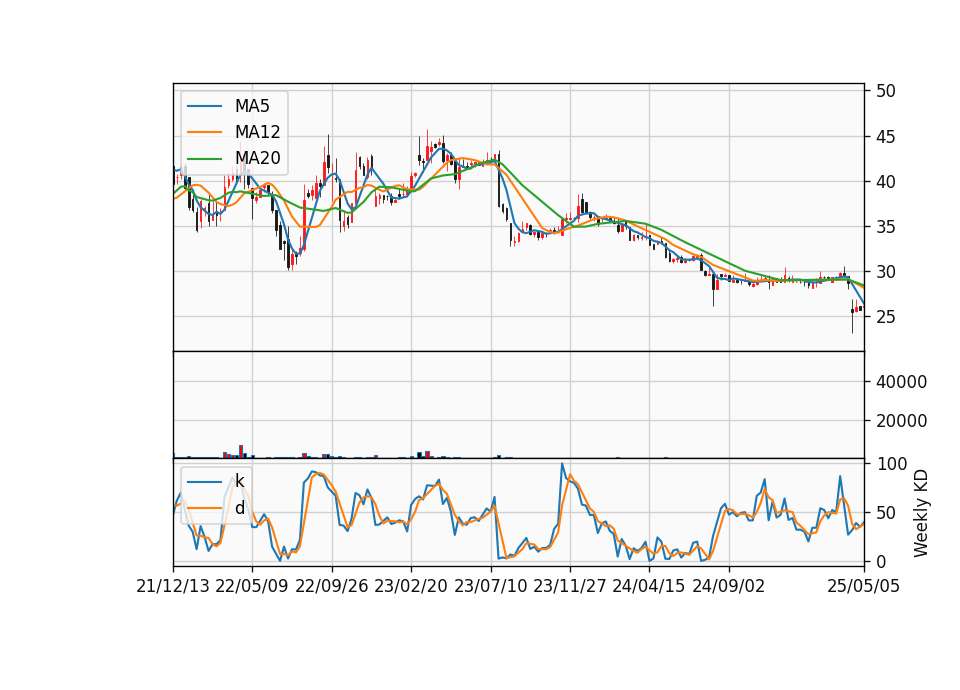Click the 24/04/15 date label

tap(648, 586)
